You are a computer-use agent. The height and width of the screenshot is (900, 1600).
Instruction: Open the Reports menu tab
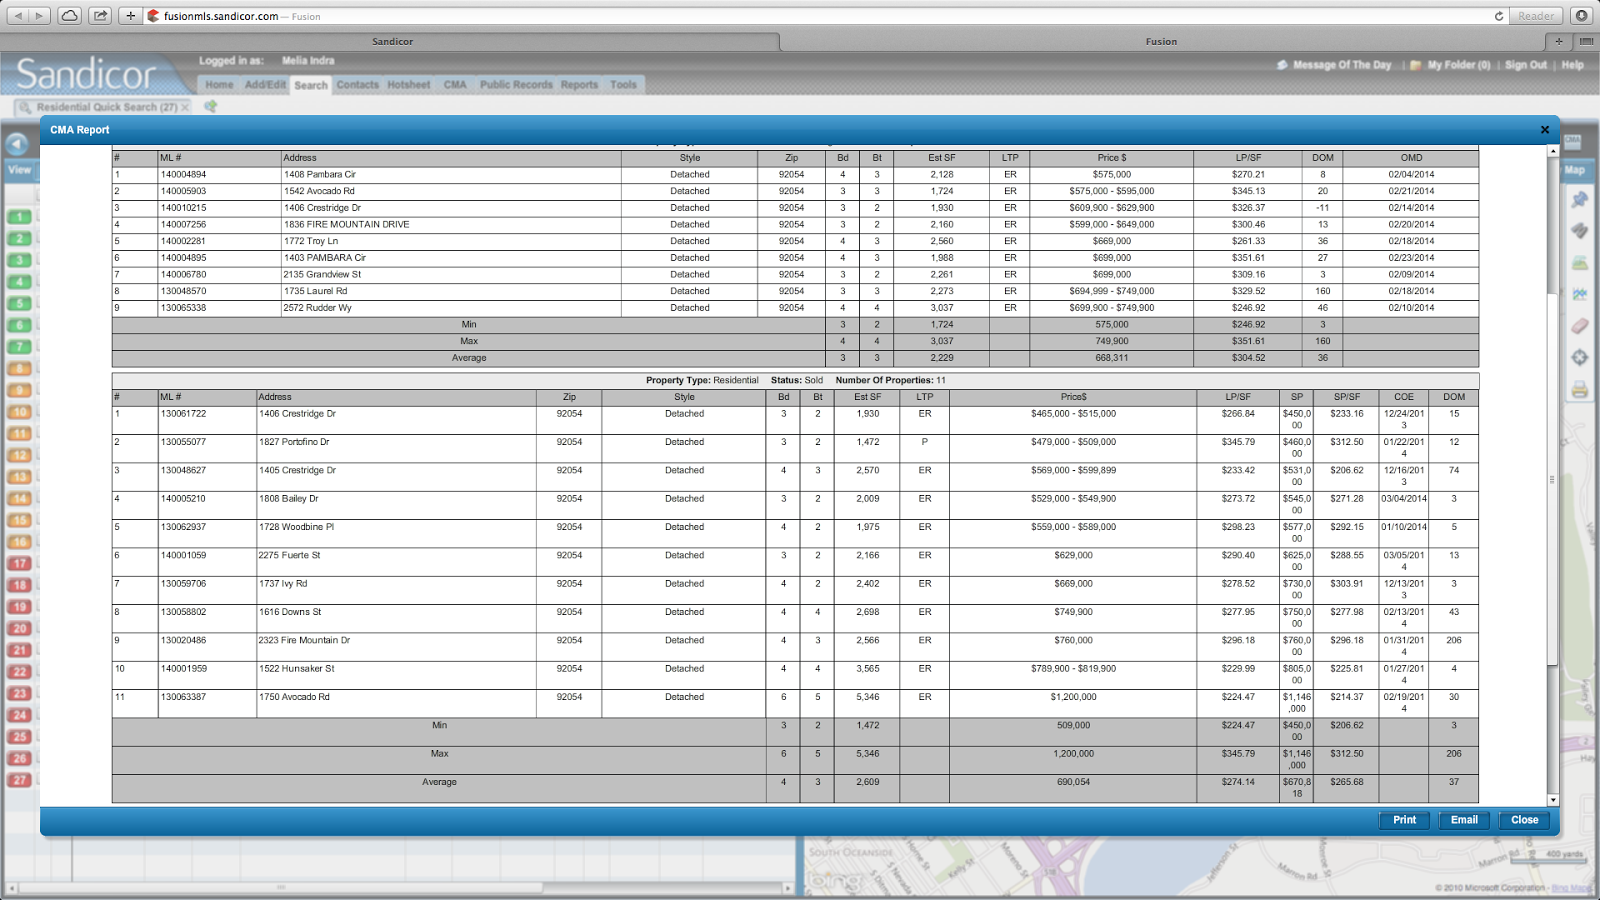[579, 85]
